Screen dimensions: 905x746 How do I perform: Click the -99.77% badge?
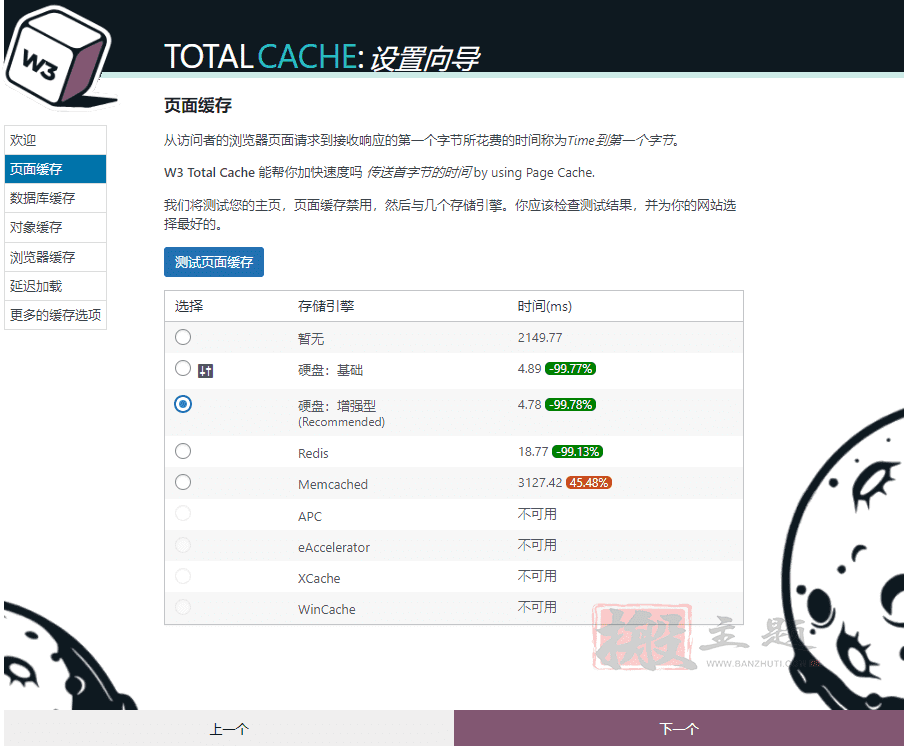click(570, 369)
